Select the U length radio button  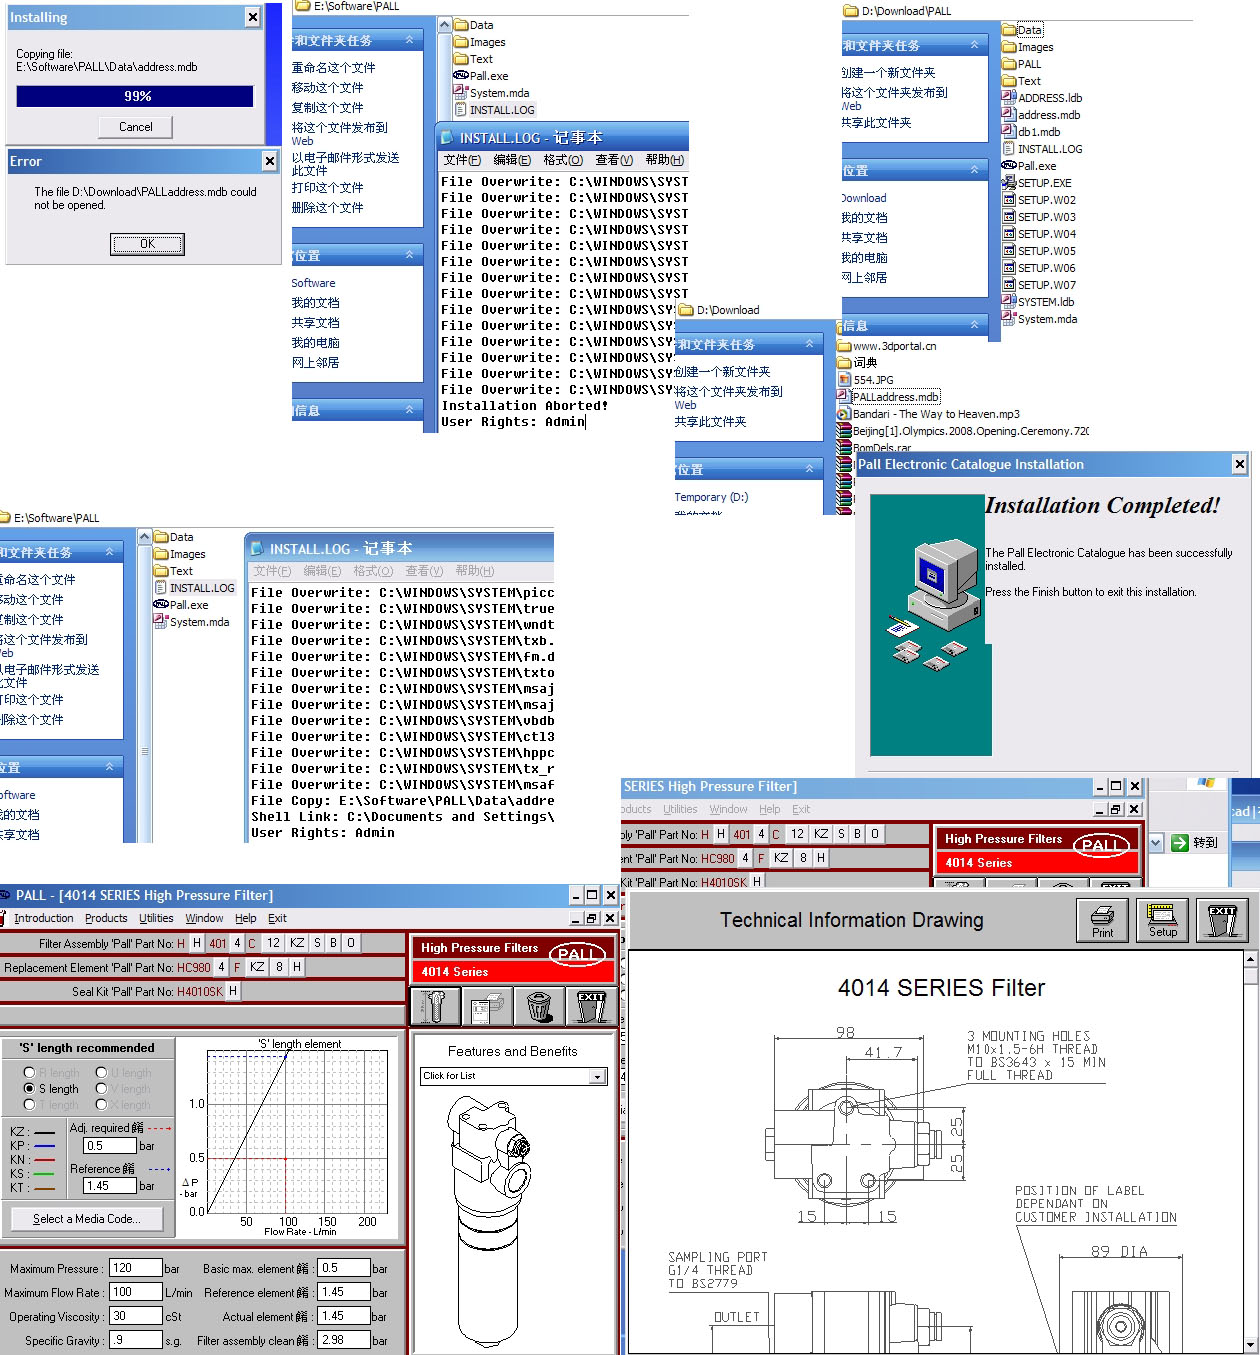coord(101,1072)
